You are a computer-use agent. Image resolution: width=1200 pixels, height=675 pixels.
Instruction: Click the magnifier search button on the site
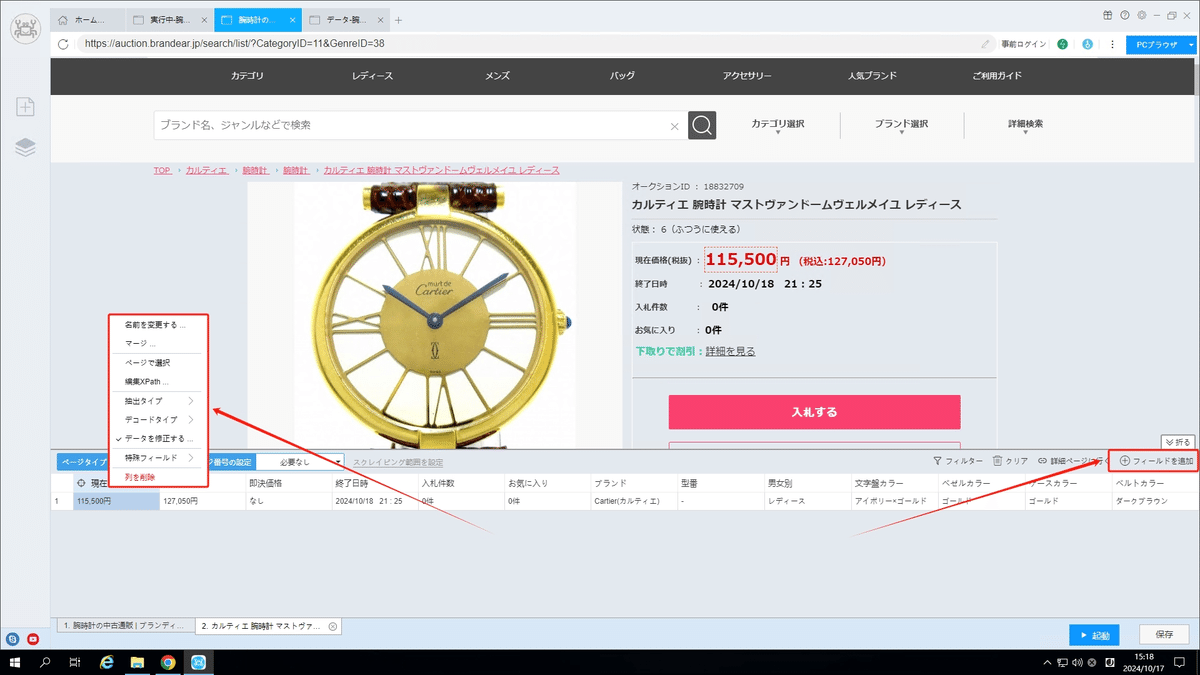(x=703, y=126)
